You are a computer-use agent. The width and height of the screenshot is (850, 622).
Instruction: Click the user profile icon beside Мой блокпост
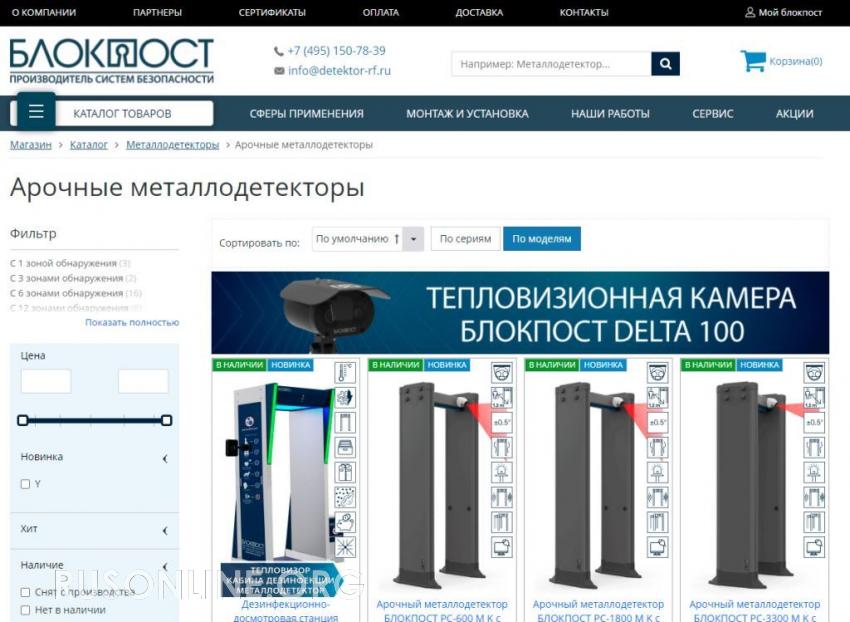(750, 12)
